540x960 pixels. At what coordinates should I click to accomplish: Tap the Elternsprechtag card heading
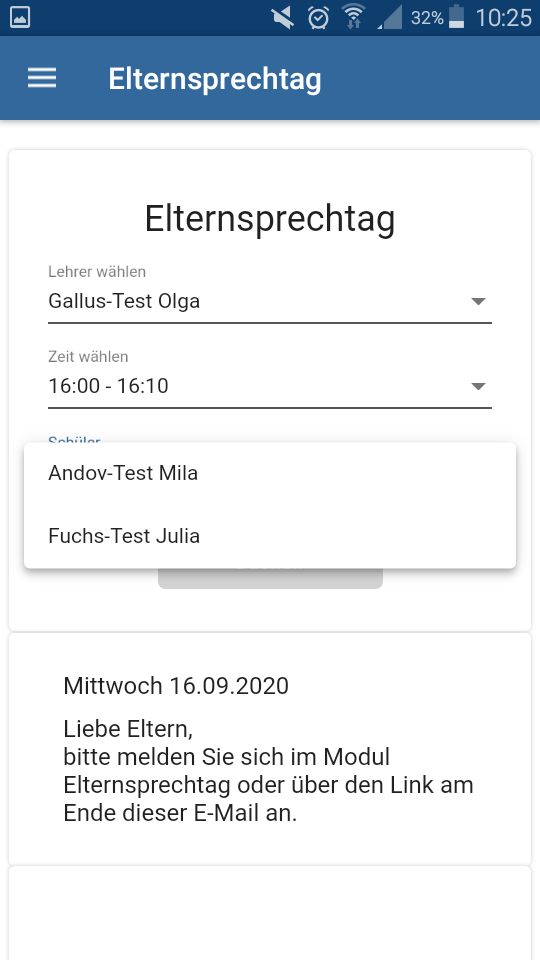[x=270, y=220]
